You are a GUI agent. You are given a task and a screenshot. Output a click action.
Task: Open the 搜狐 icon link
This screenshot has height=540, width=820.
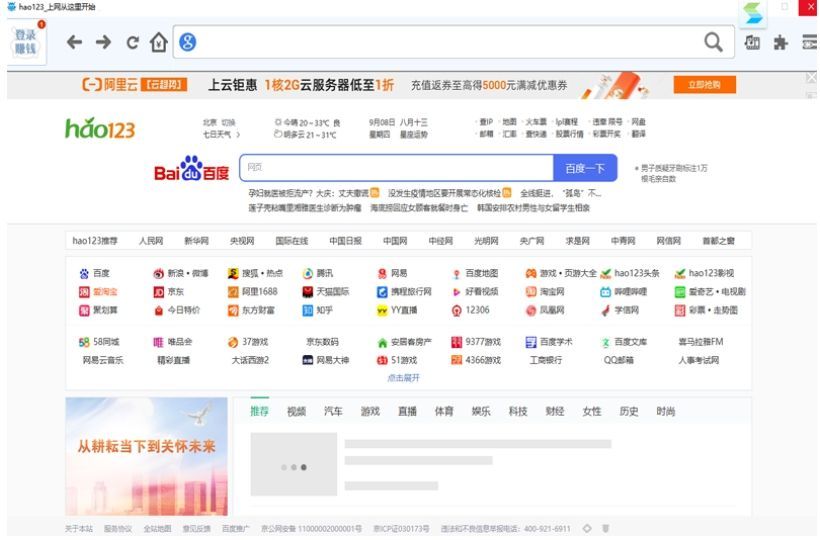(233, 273)
